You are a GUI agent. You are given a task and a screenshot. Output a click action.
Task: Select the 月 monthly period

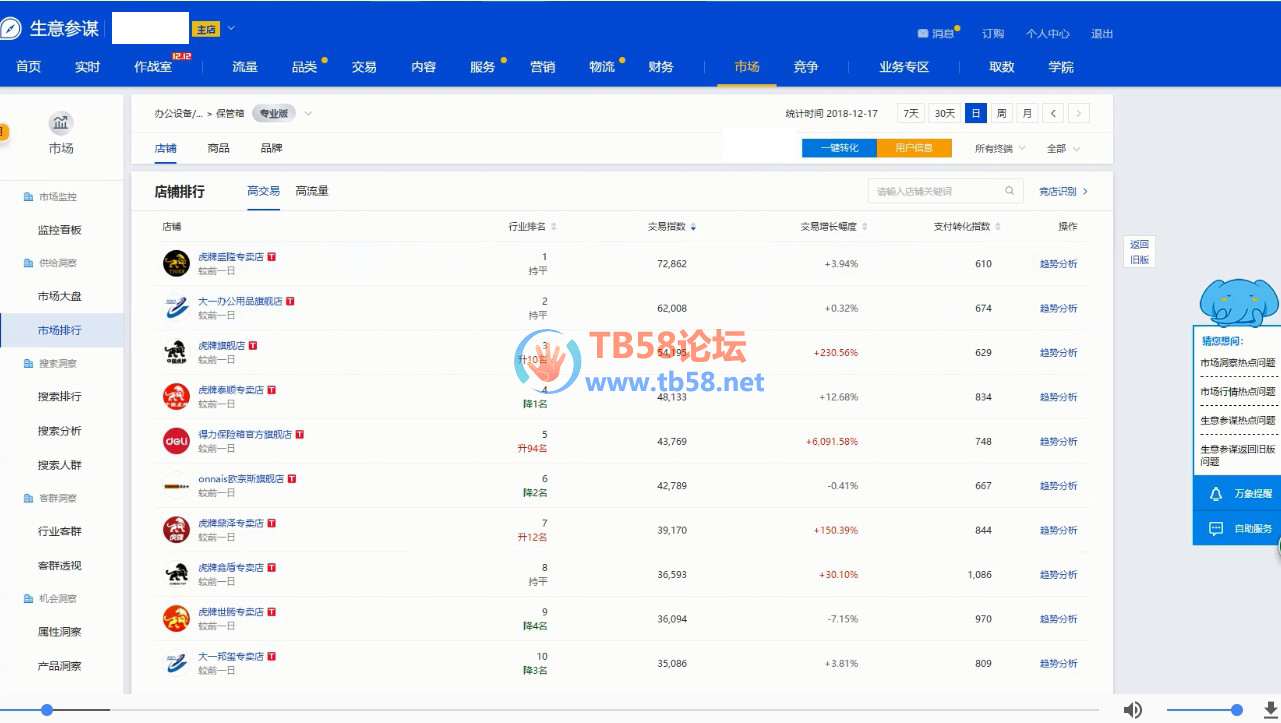1027,114
